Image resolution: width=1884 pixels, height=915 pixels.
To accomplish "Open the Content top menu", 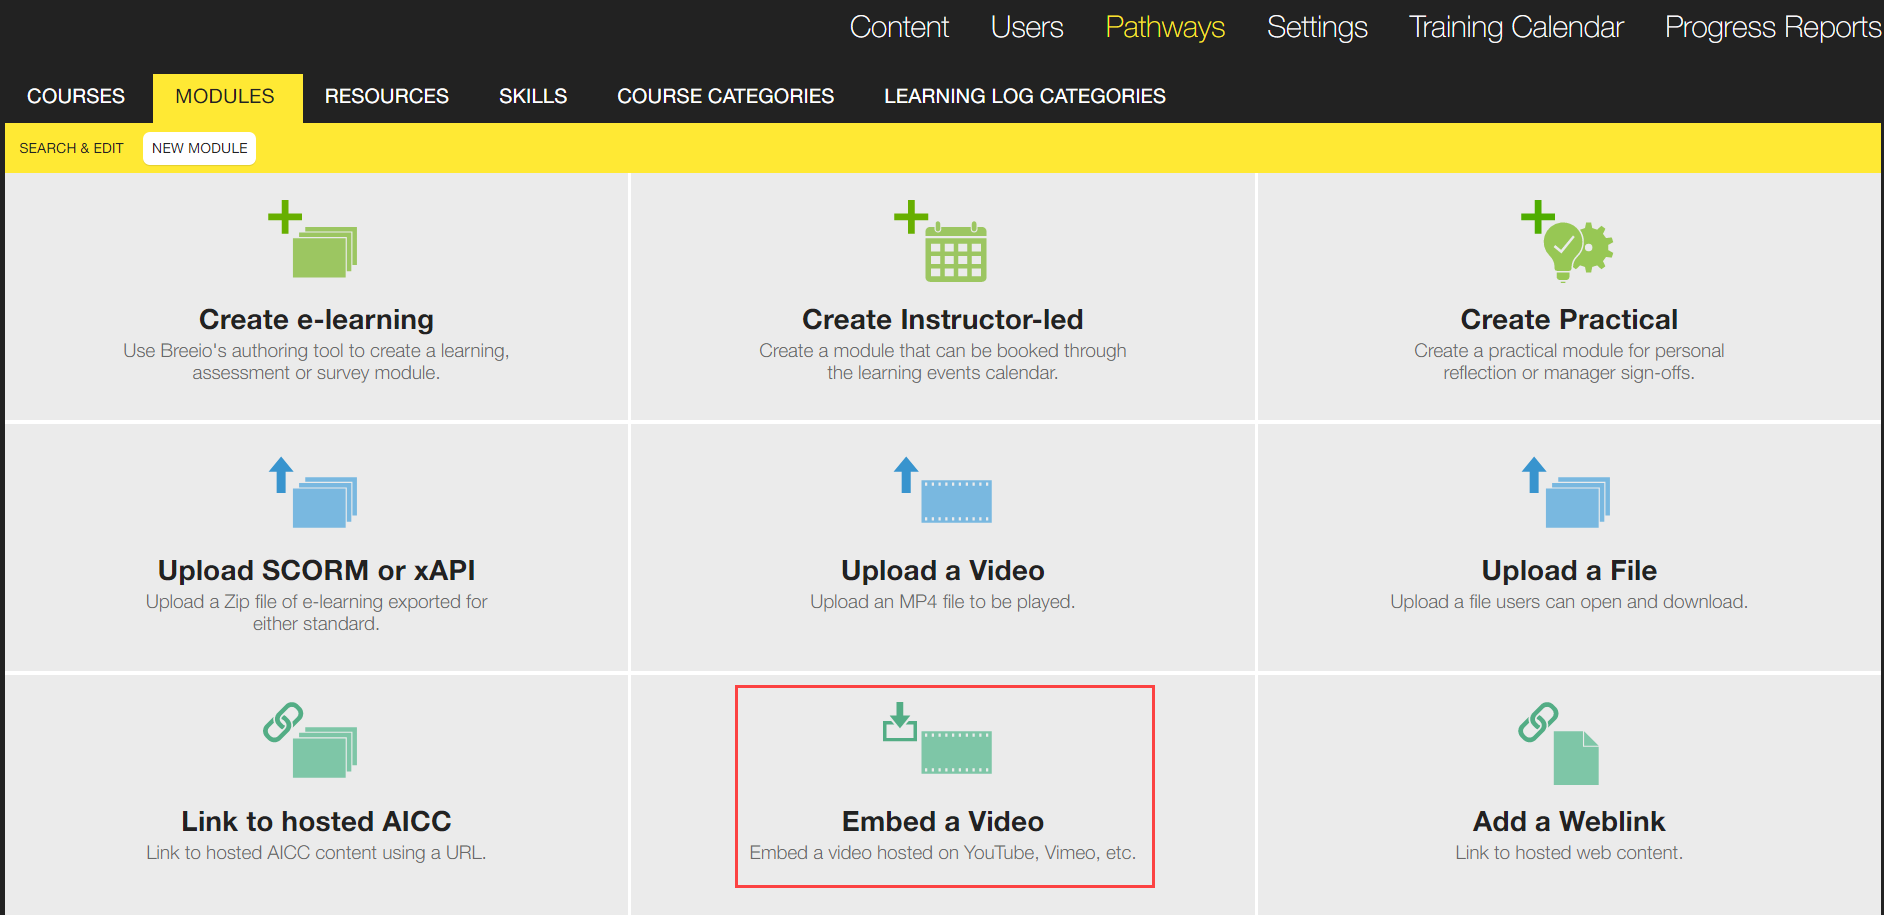I will click(x=899, y=27).
